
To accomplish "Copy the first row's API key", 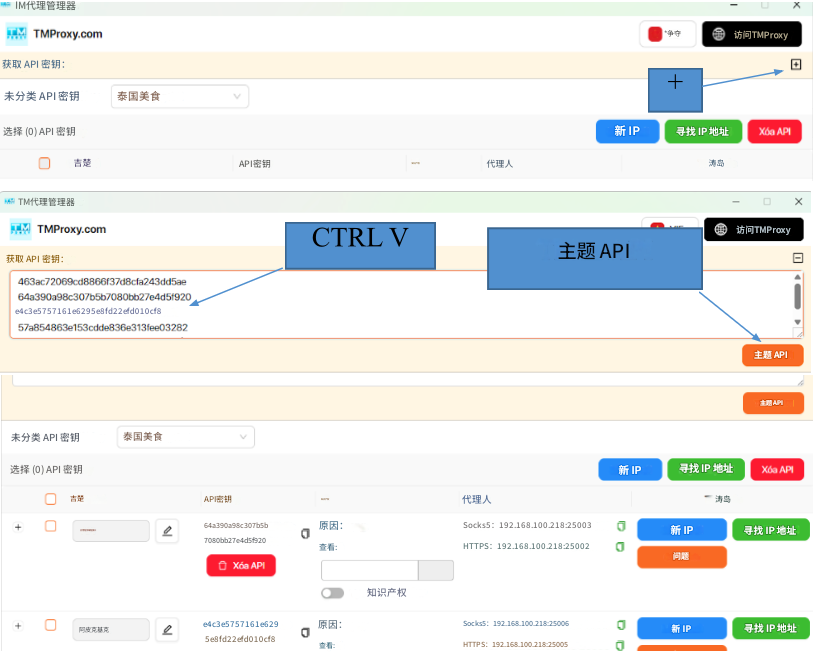I will pos(305,533).
